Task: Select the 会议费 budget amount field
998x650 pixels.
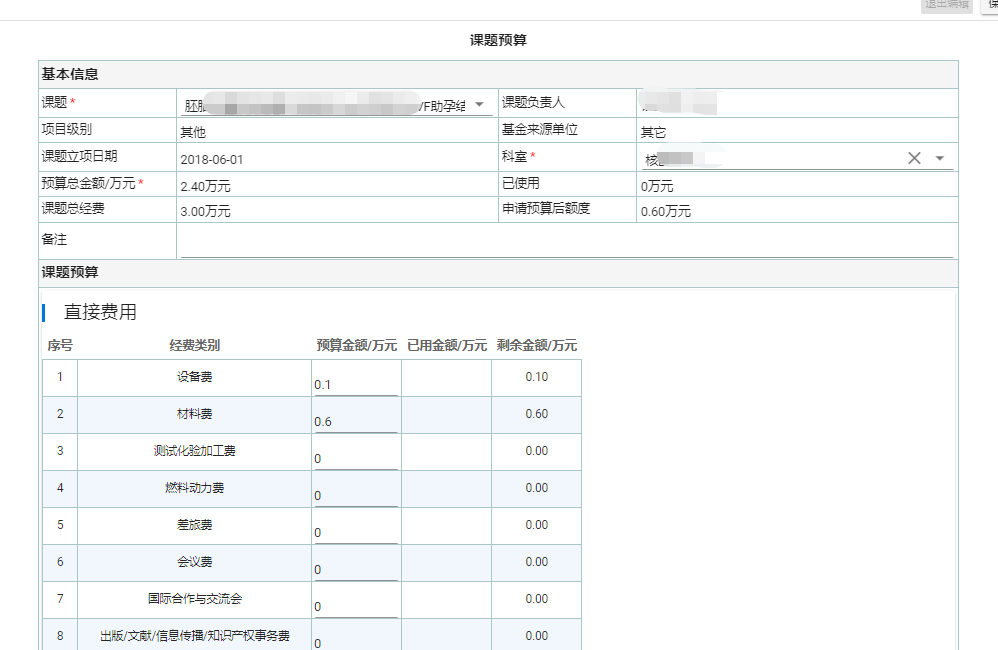Action: (x=355, y=569)
